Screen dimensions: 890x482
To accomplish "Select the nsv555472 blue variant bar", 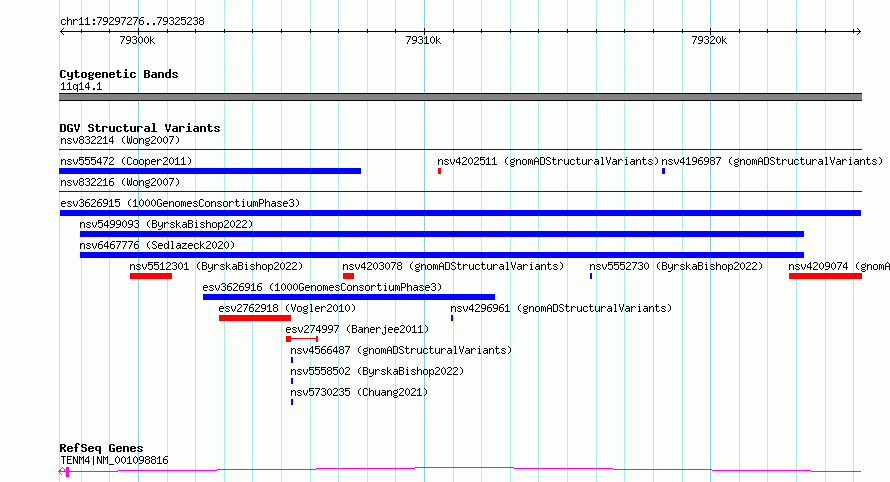I will (x=210, y=171).
